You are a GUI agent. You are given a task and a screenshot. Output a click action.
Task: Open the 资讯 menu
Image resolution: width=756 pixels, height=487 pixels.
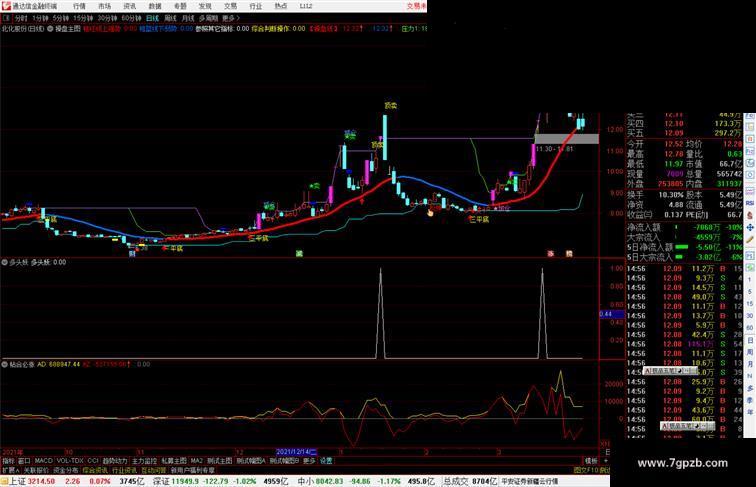click(x=130, y=6)
